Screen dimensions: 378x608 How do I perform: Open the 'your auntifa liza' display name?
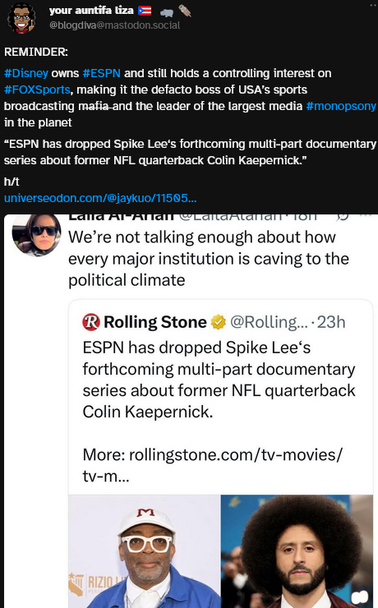coord(91,11)
